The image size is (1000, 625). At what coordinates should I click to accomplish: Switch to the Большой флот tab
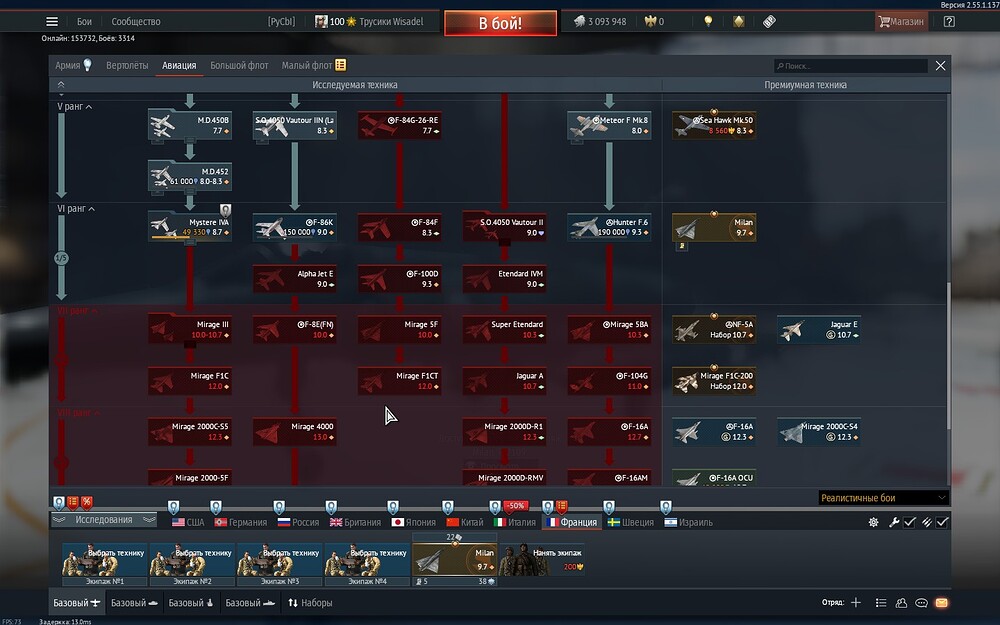239,65
